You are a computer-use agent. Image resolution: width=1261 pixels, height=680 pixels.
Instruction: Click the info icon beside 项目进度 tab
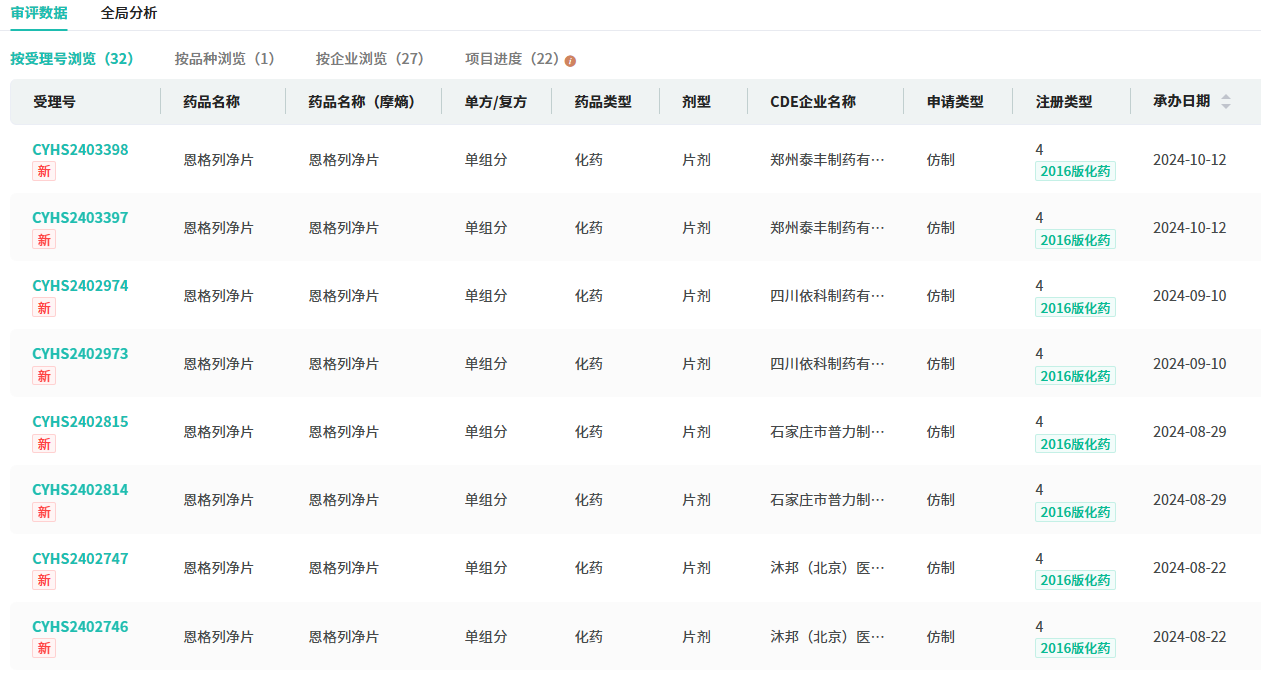pyautogui.click(x=570, y=61)
